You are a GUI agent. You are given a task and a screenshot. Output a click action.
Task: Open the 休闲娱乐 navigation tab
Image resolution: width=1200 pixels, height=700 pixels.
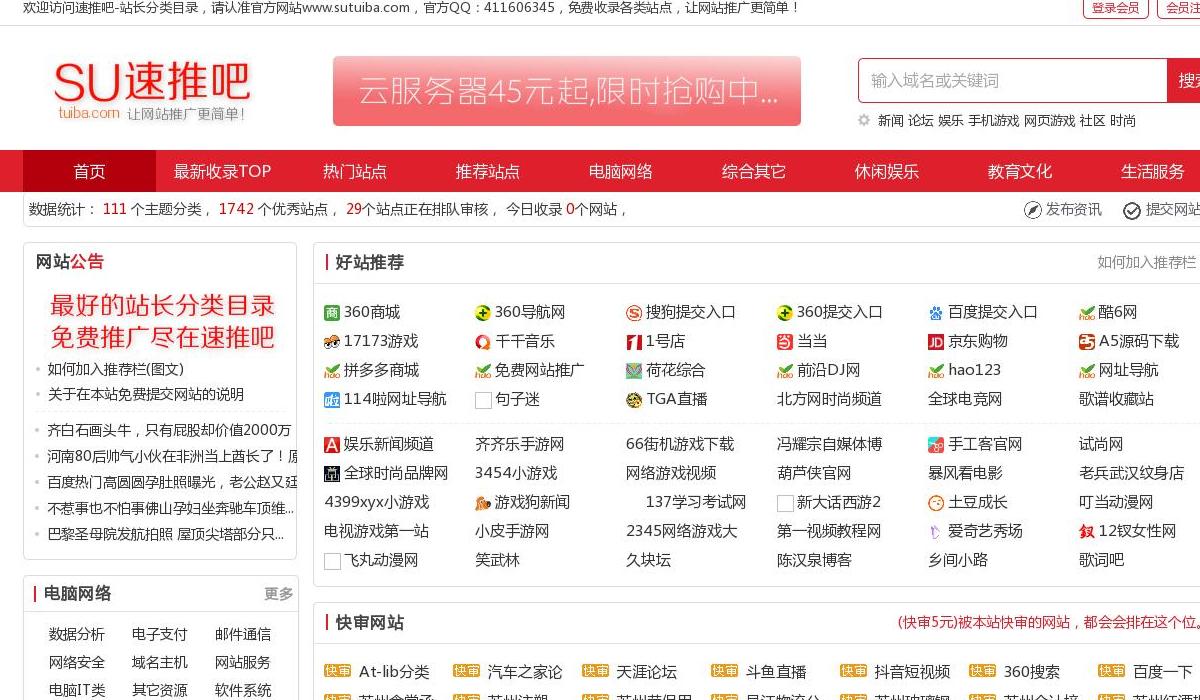click(887, 171)
